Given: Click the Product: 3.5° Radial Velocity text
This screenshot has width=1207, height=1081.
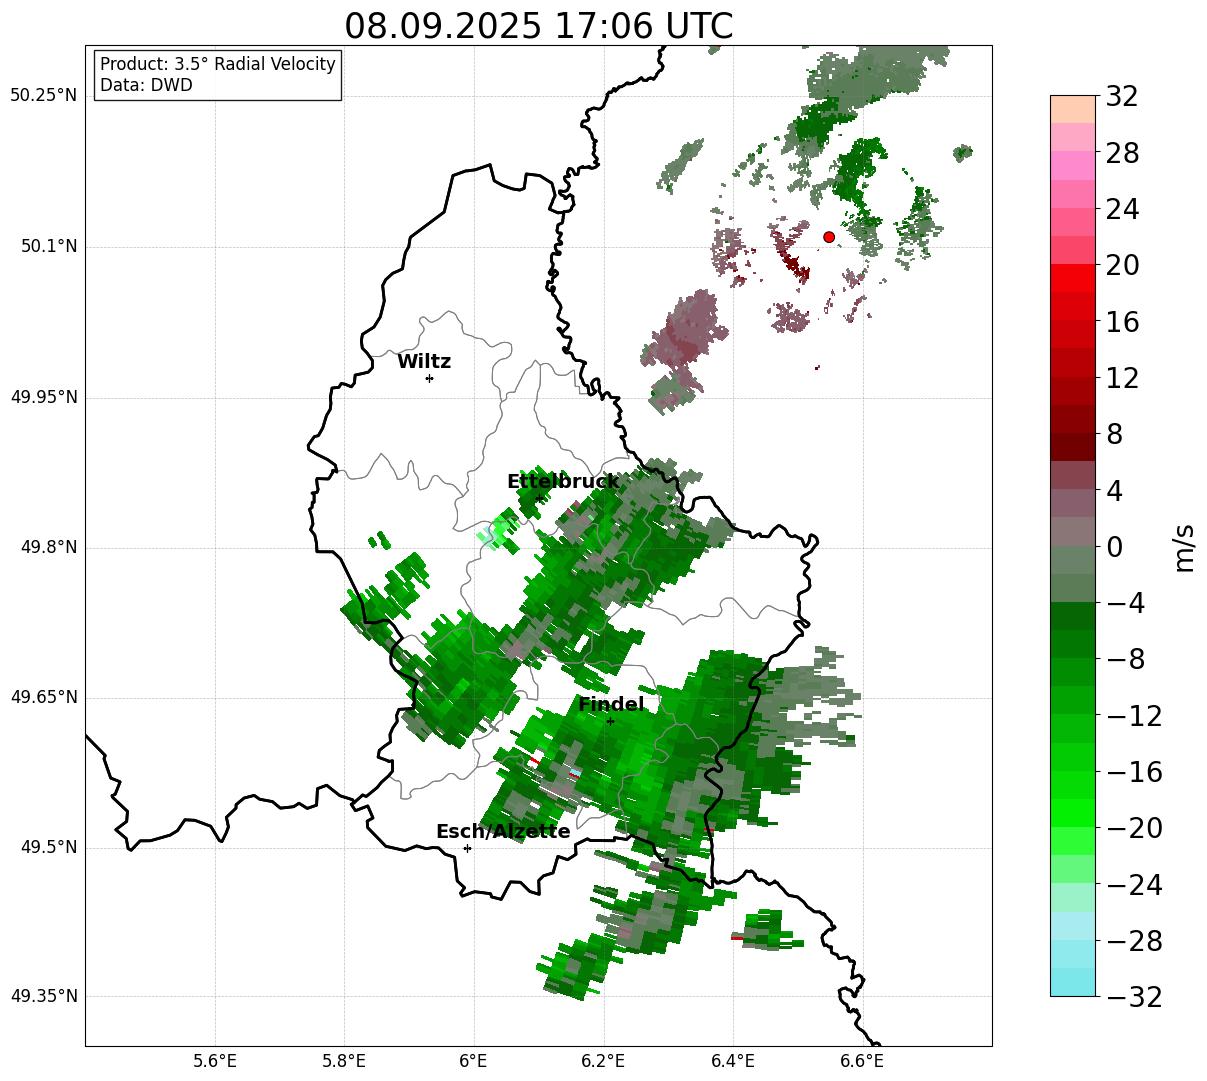Looking at the screenshot, I should click(x=218, y=64).
